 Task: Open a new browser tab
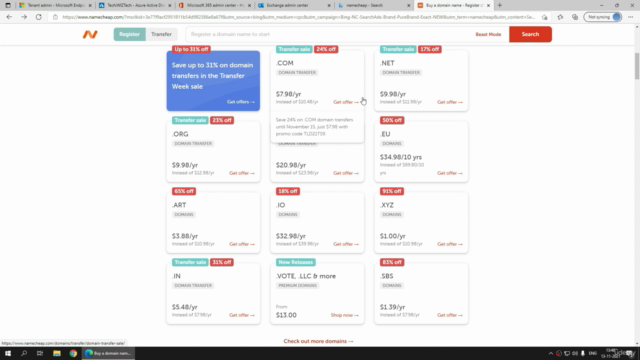tap(500, 5)
